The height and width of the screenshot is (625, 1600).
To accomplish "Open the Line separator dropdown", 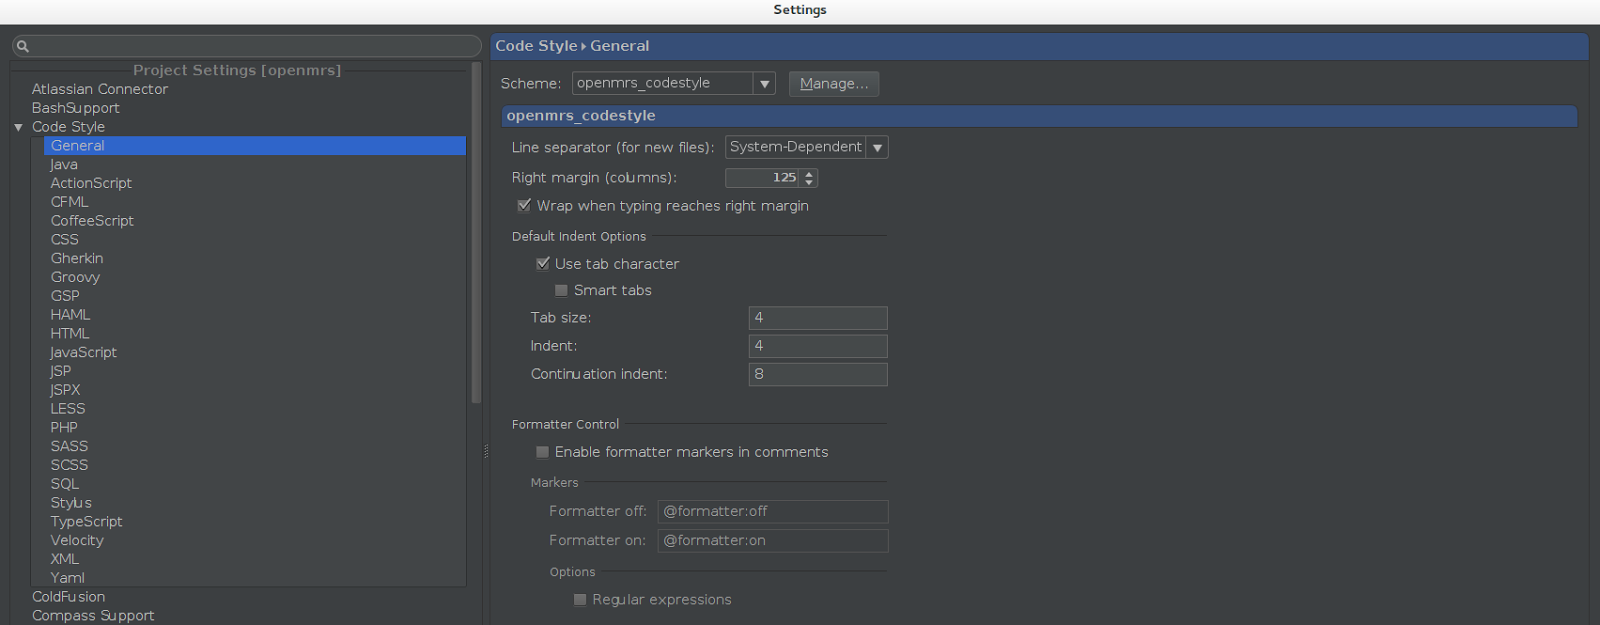I will coord(877,148).
